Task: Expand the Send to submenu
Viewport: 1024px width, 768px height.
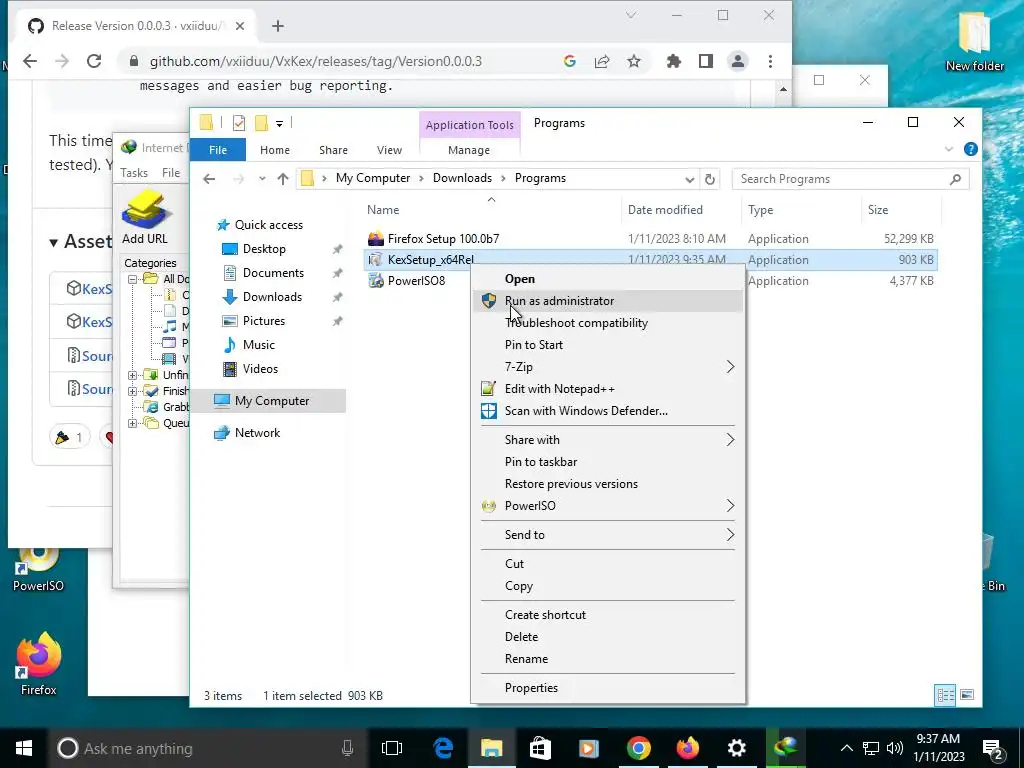Action: (607, 535)
